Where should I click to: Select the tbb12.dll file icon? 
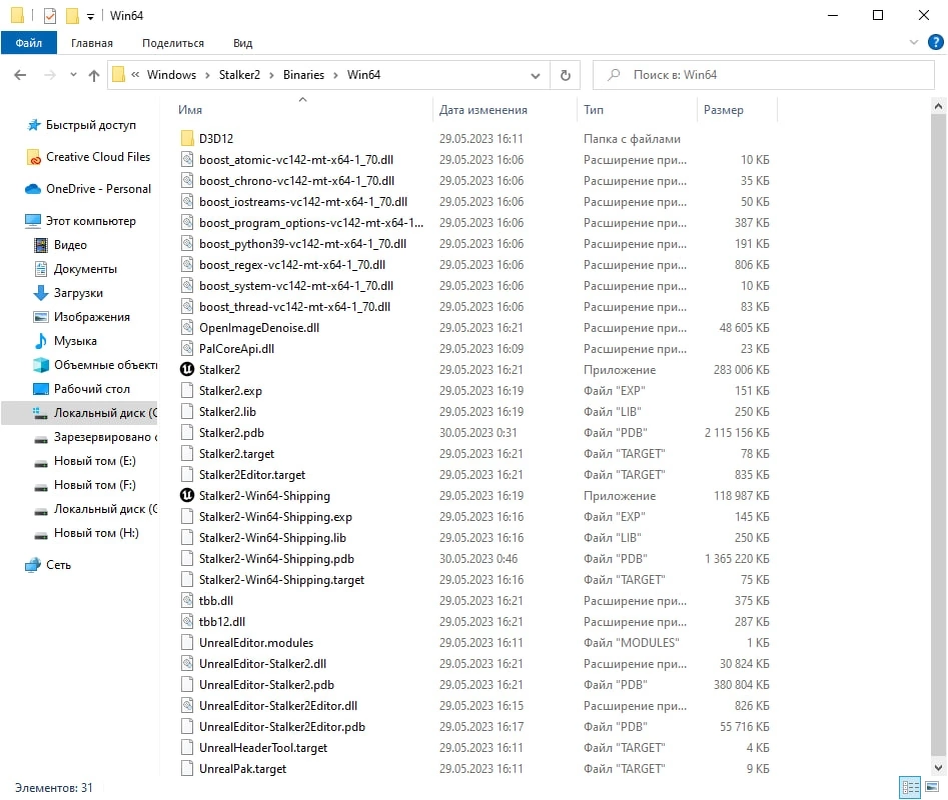point(187,622)
